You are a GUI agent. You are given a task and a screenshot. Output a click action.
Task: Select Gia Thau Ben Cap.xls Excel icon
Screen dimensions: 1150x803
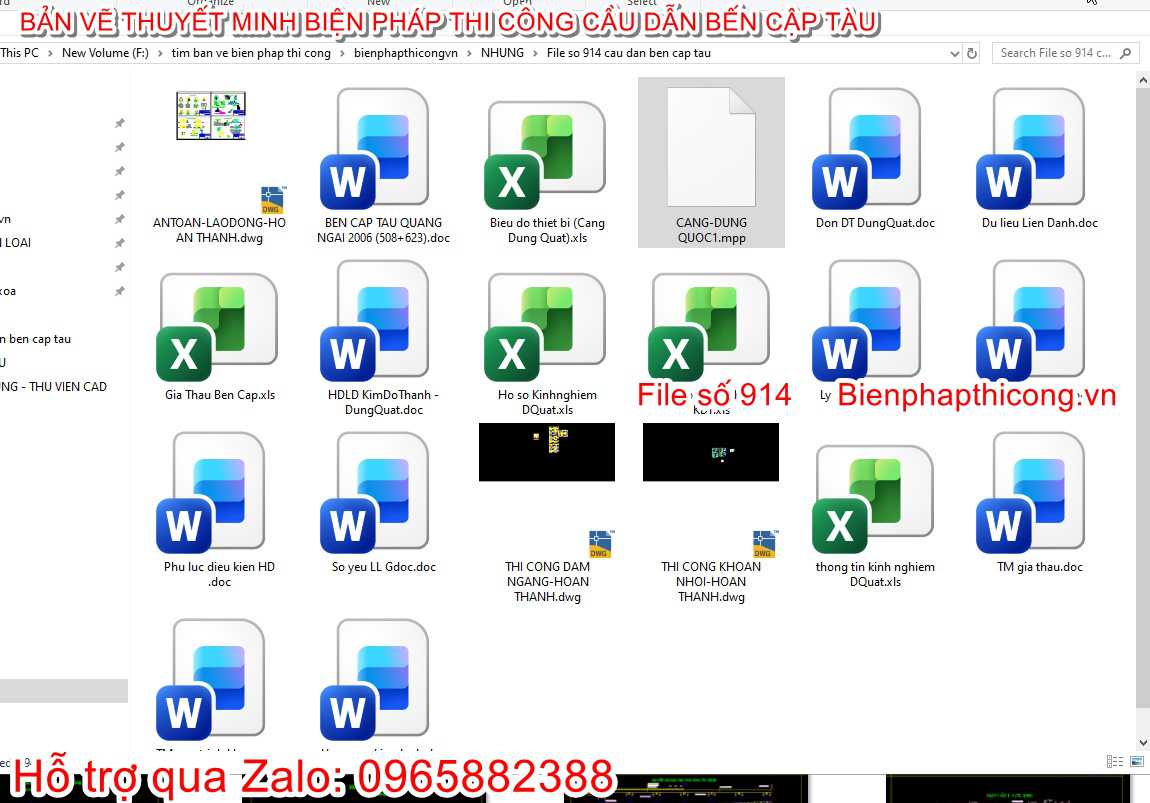click(217, 328)
